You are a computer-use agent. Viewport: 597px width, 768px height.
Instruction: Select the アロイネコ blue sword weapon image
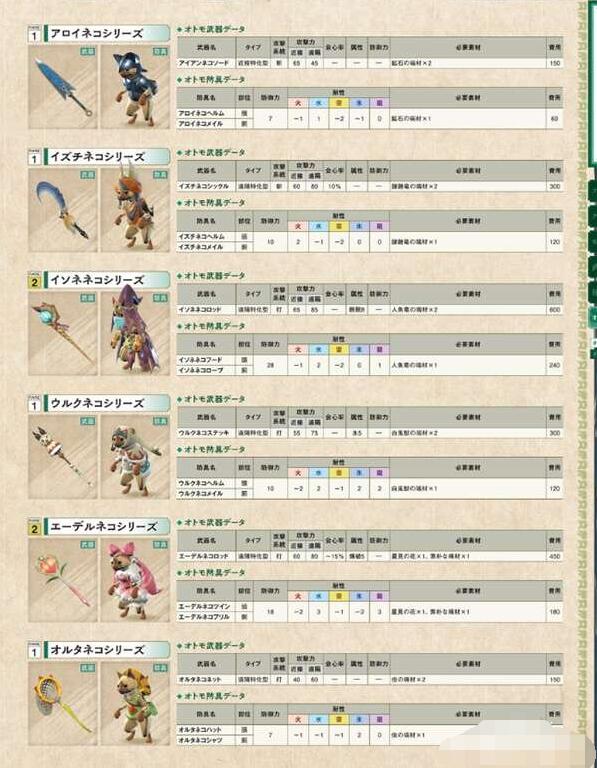[x=63, y=87]
